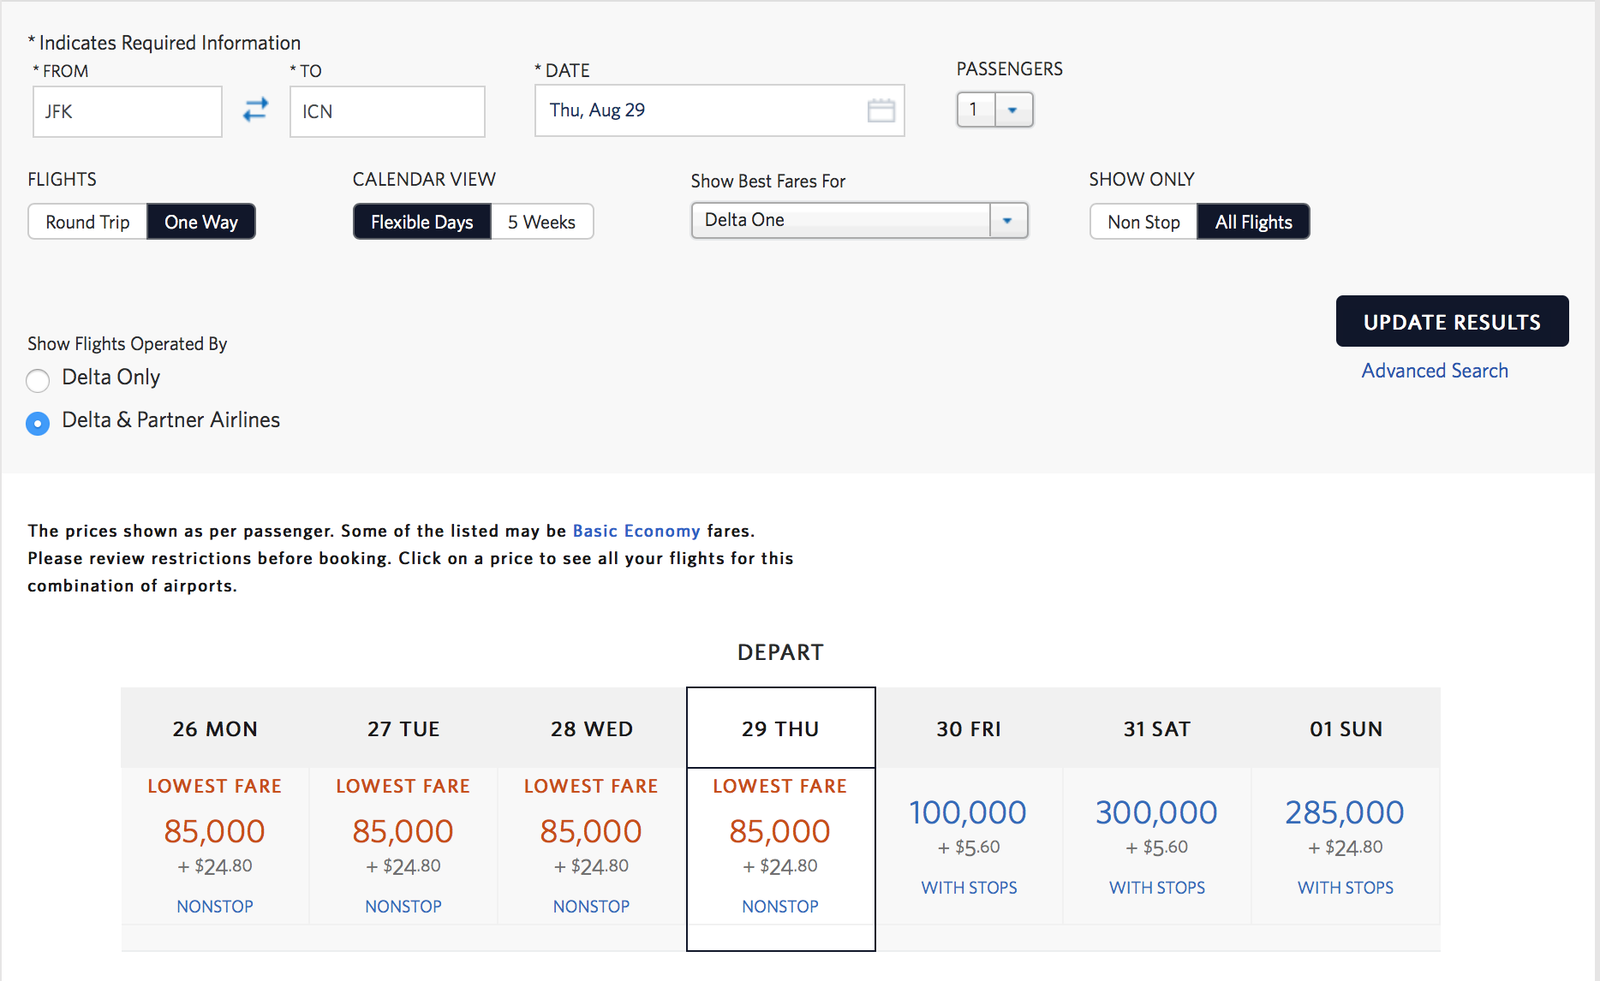1600x981 pixels.
Task: Show only Non Stop flights
Action: pos(1144,222)
